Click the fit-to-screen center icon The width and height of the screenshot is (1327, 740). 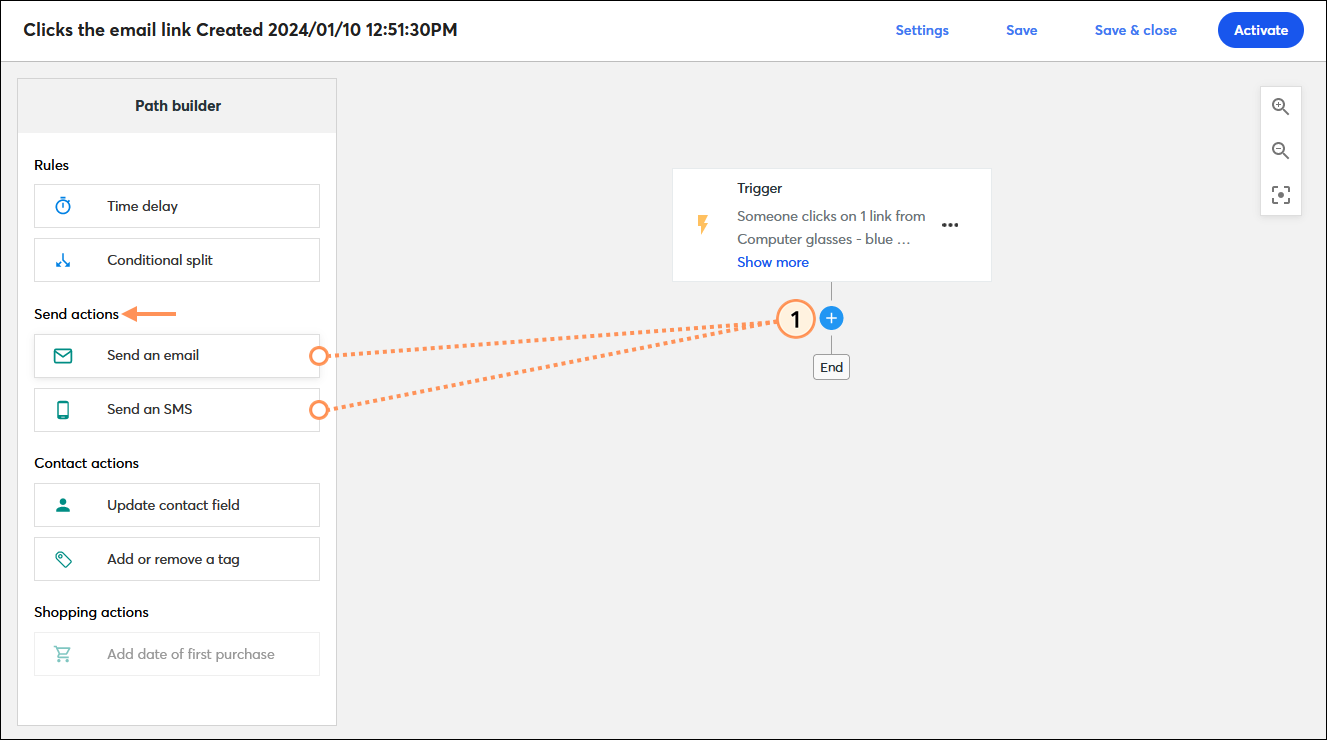pyautogui.click(x=1280, y=195)
